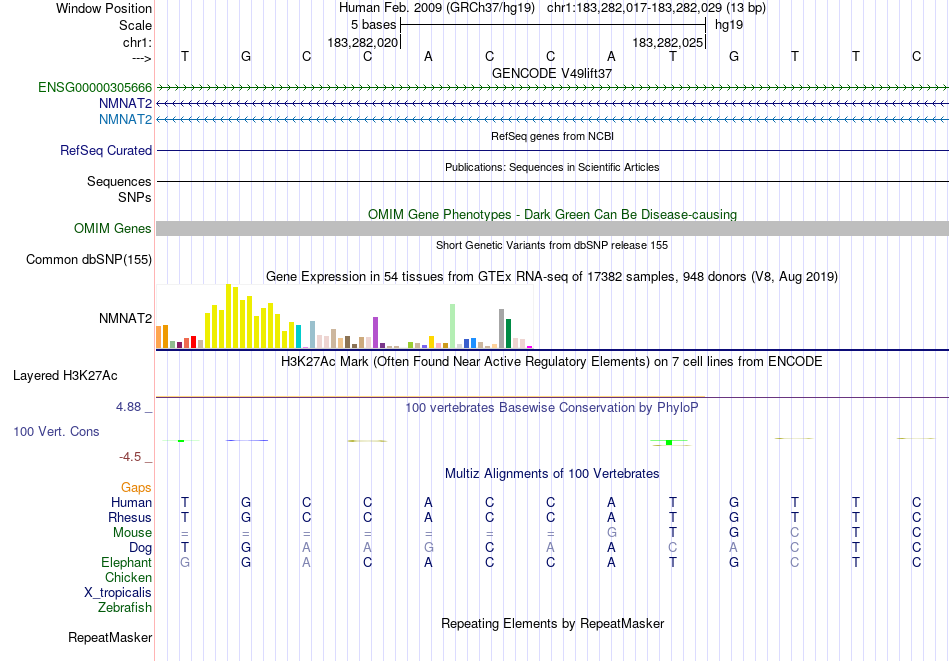Click the 100 Vert. Cons track label
950x661 pixels.
pos(56,431)
